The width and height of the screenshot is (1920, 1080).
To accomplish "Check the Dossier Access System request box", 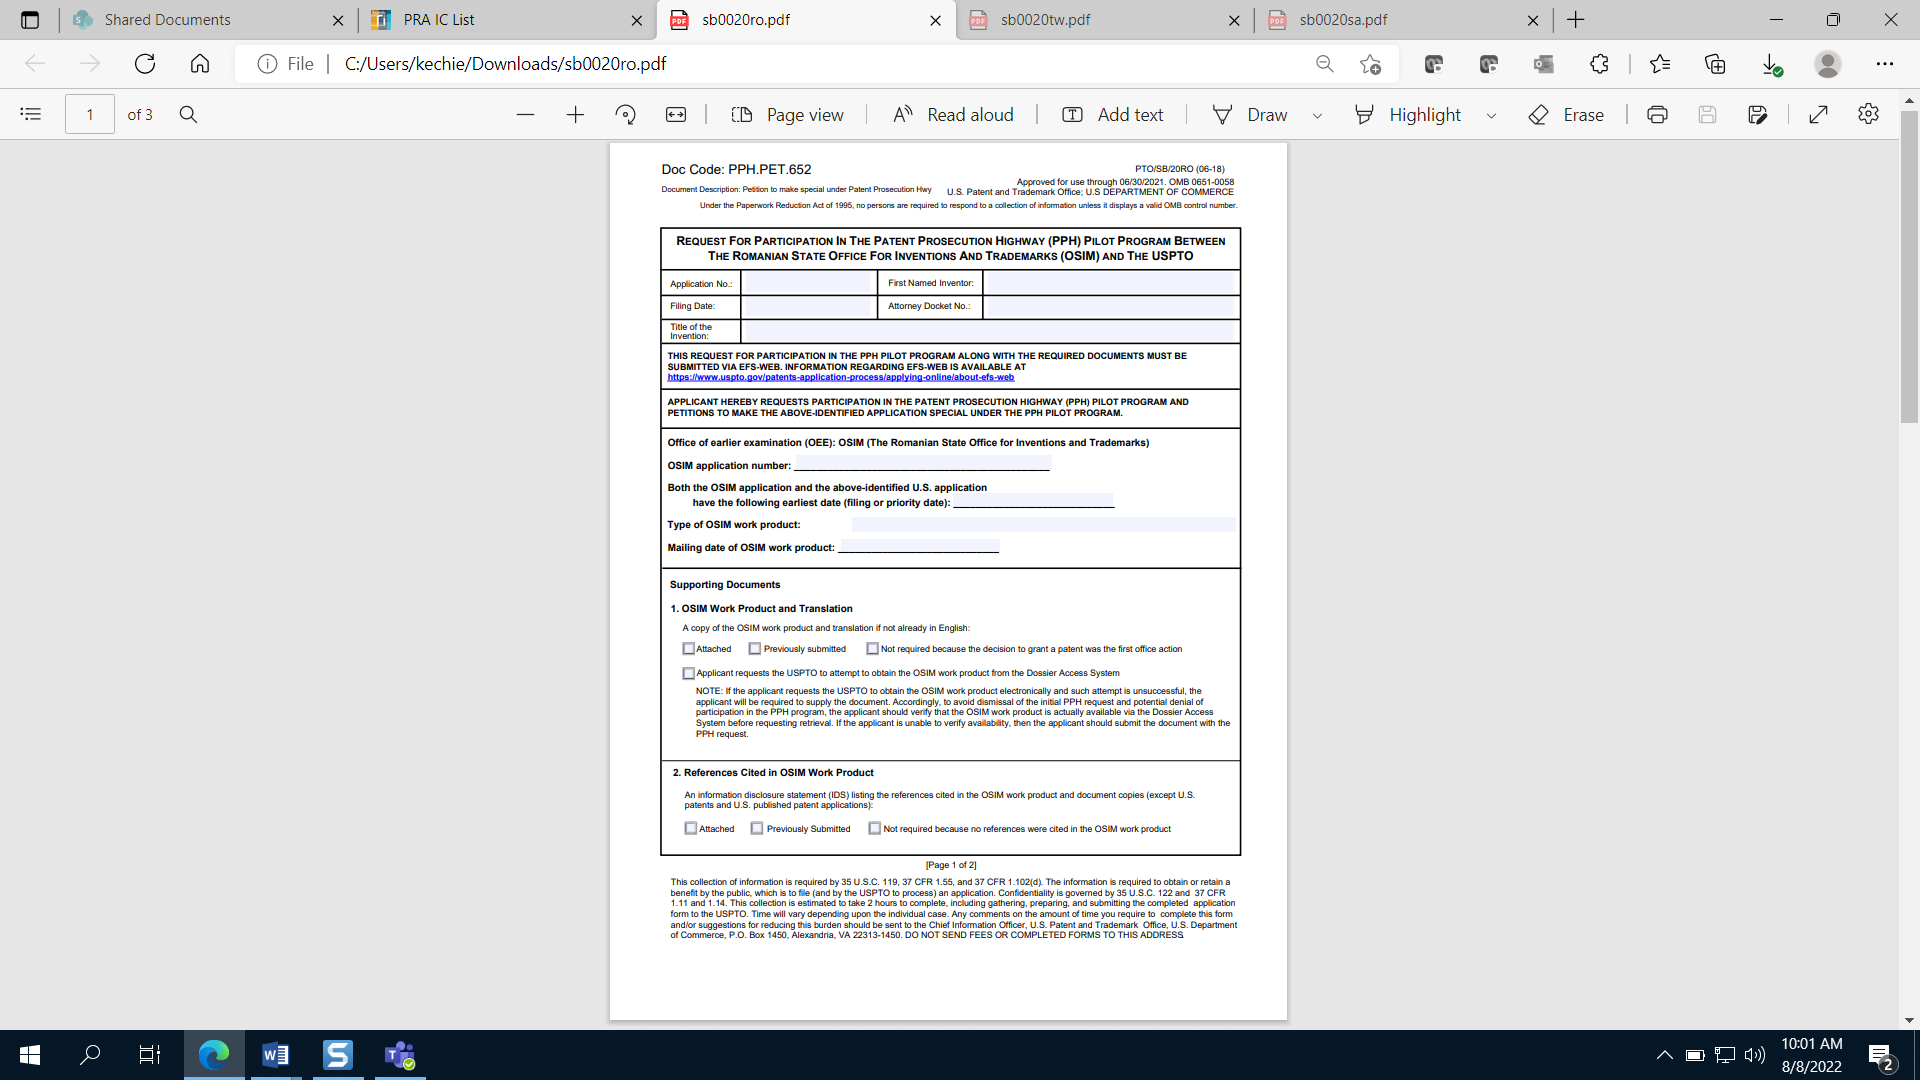I will 689,673.
